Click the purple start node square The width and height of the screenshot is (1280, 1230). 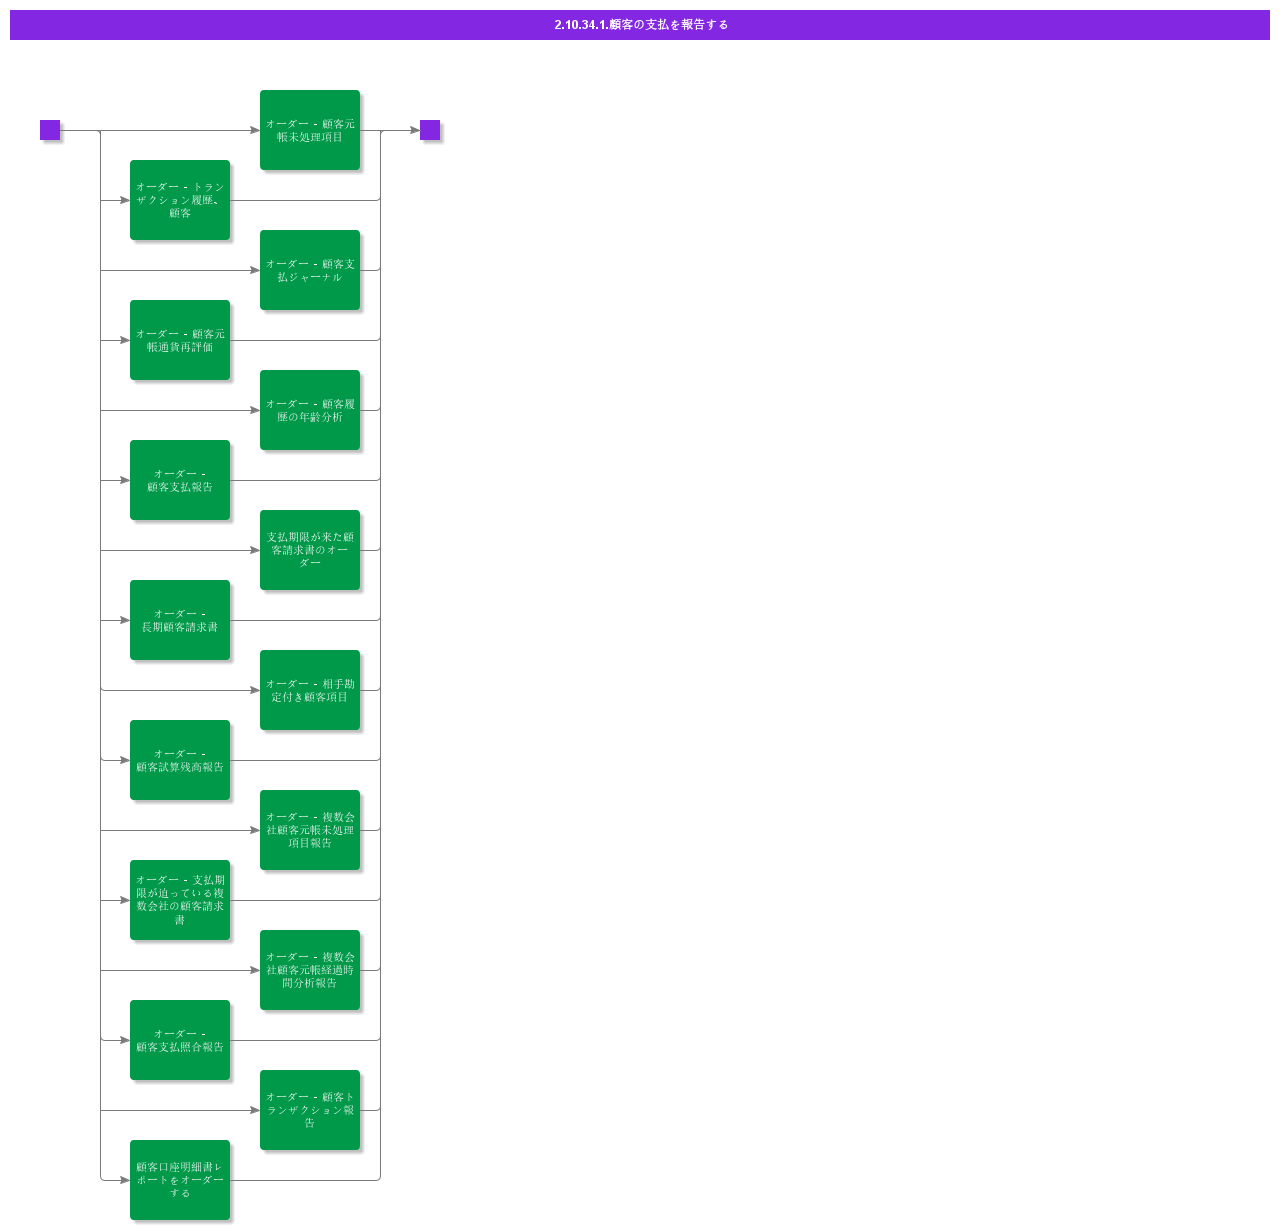(50, 130)
